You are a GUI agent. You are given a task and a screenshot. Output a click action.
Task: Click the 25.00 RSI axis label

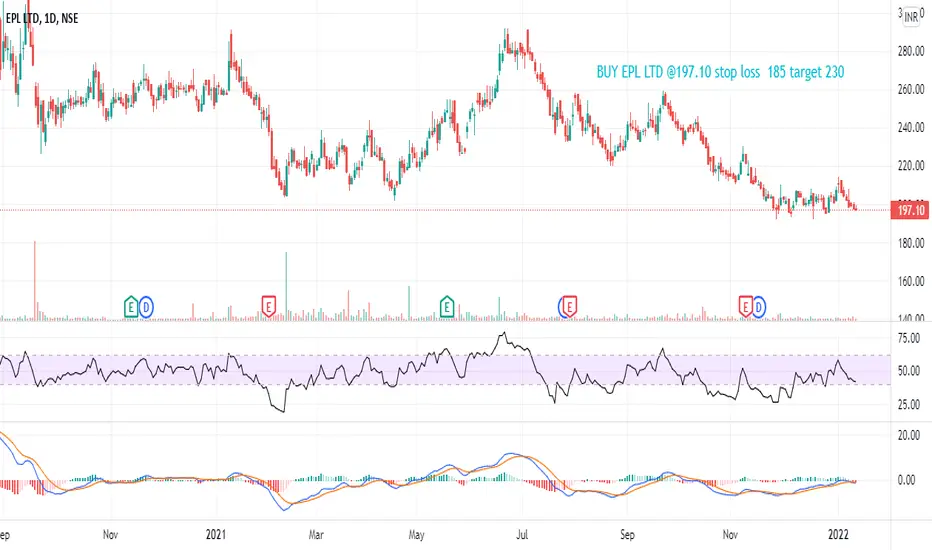(909, 405)
